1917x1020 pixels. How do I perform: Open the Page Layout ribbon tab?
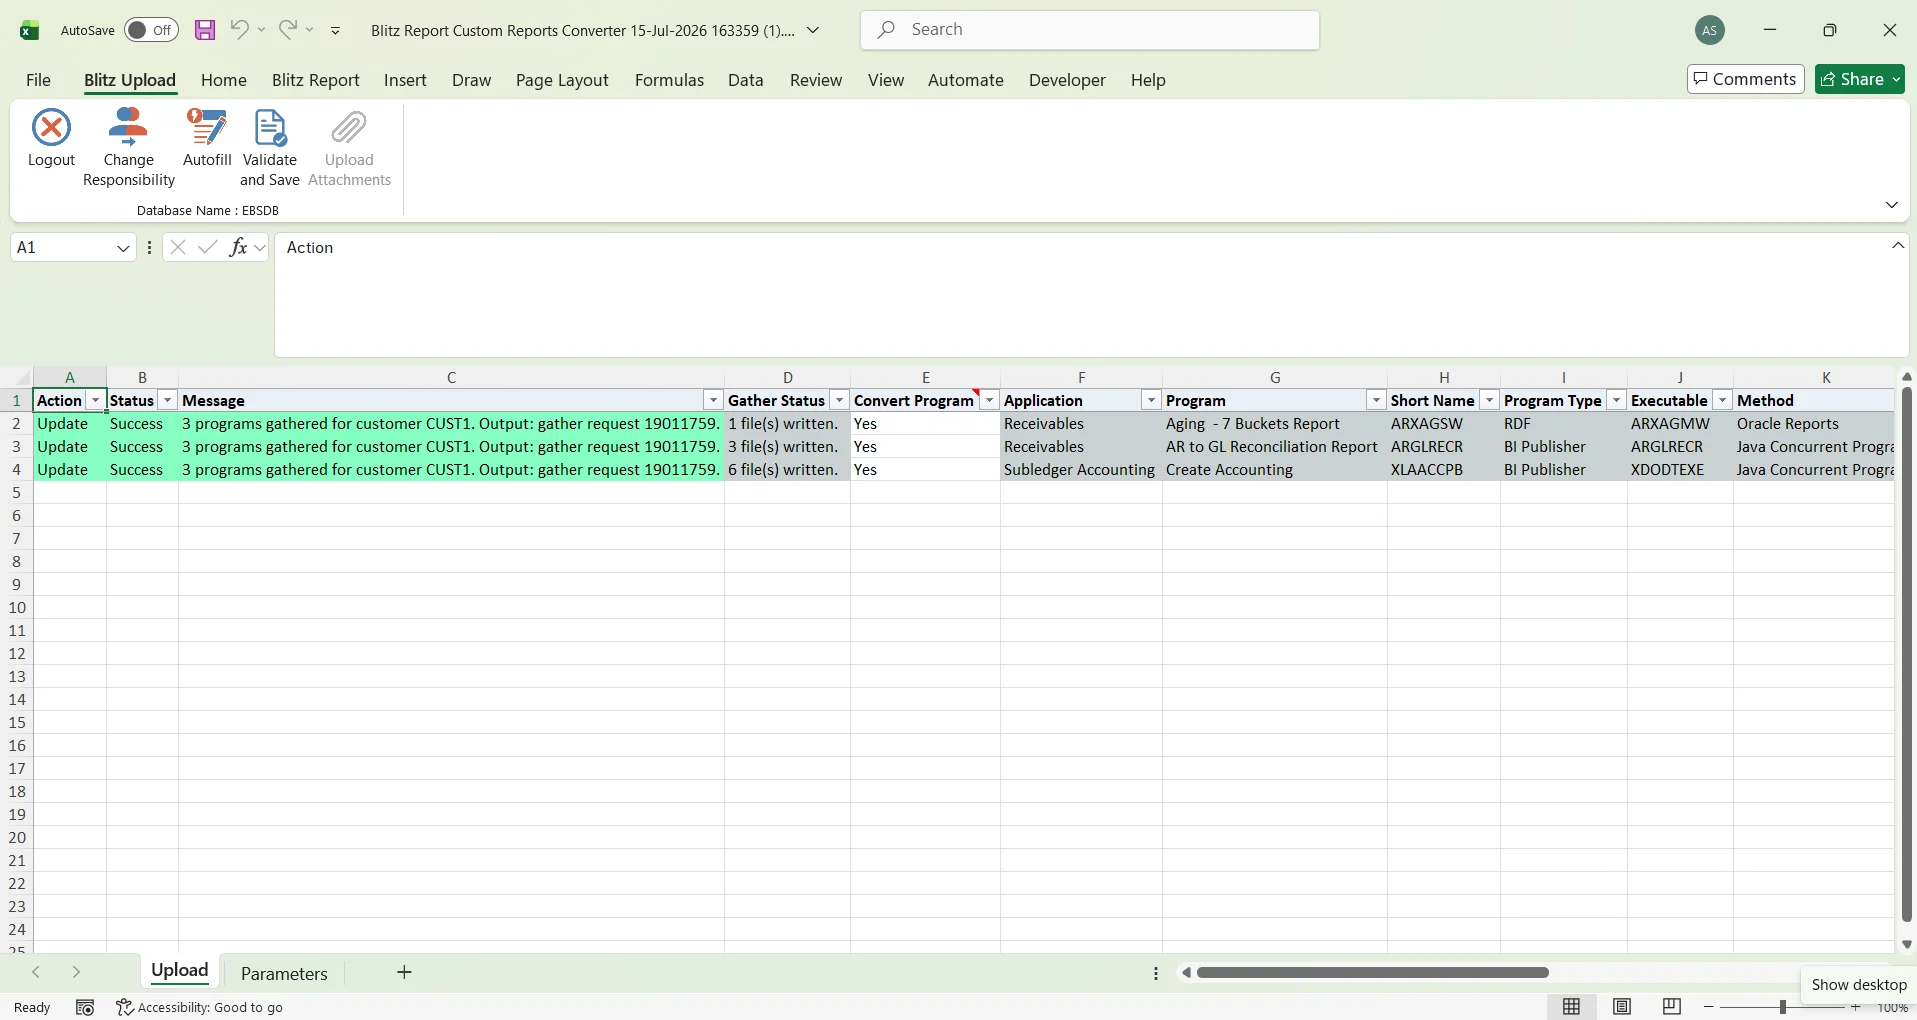(x=562, y=80)
